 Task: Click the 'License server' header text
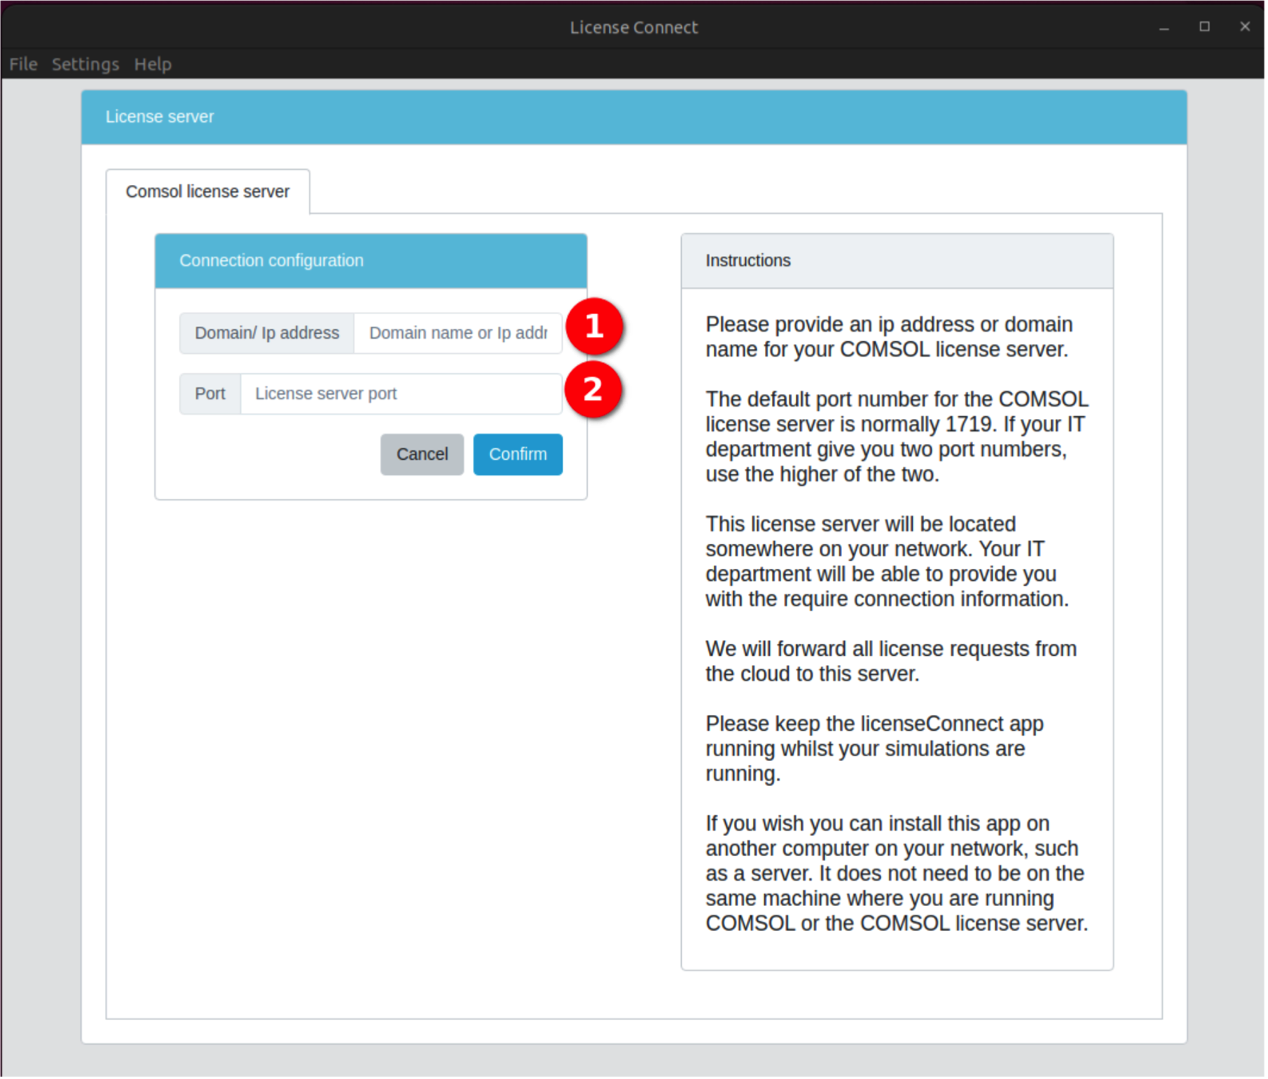point(160,117)
